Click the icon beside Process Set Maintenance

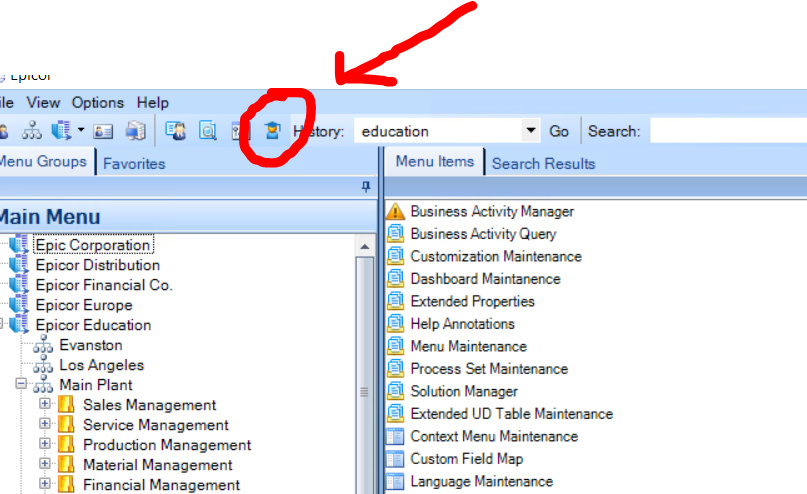point(395,368)
